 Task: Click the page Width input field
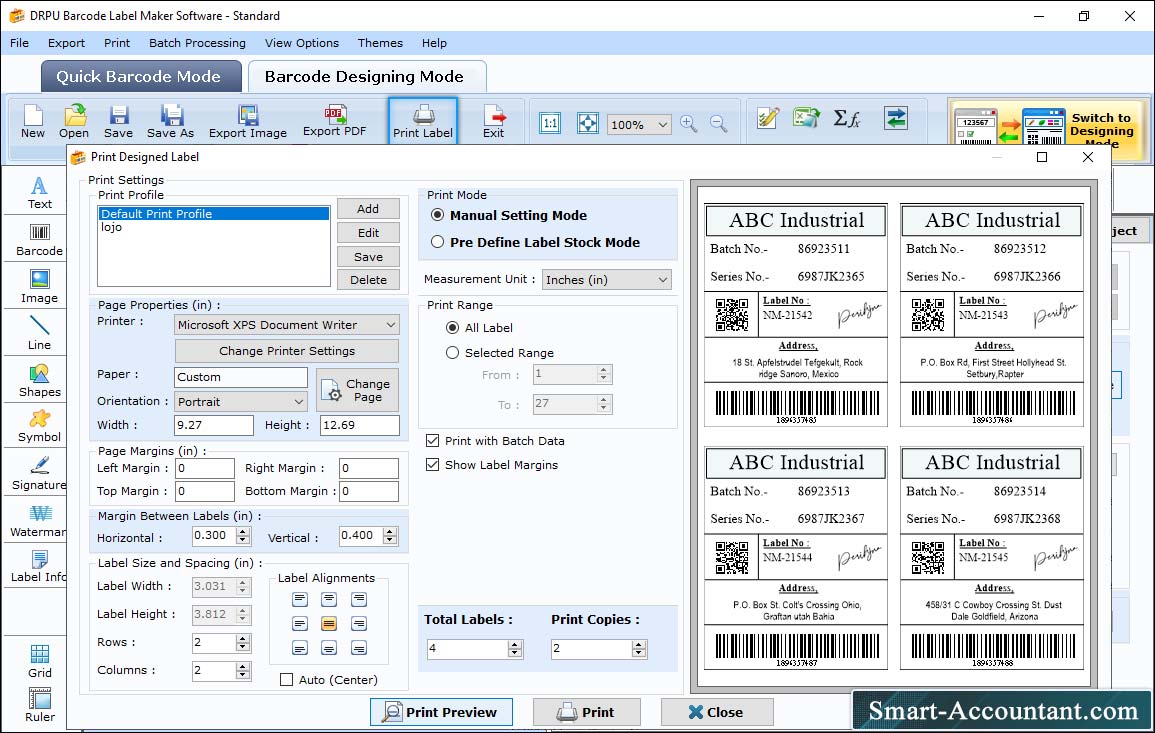click(x=214, y=425)
